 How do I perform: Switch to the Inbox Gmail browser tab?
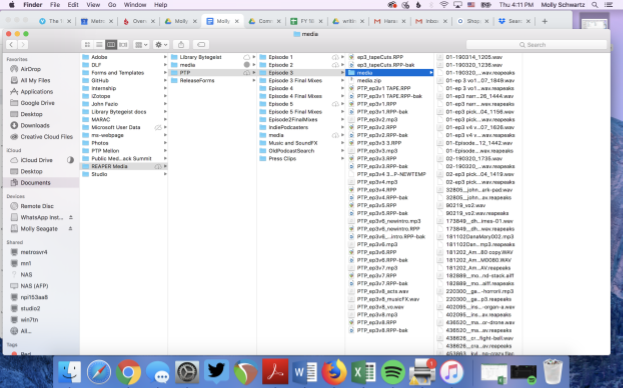[431, 21]
